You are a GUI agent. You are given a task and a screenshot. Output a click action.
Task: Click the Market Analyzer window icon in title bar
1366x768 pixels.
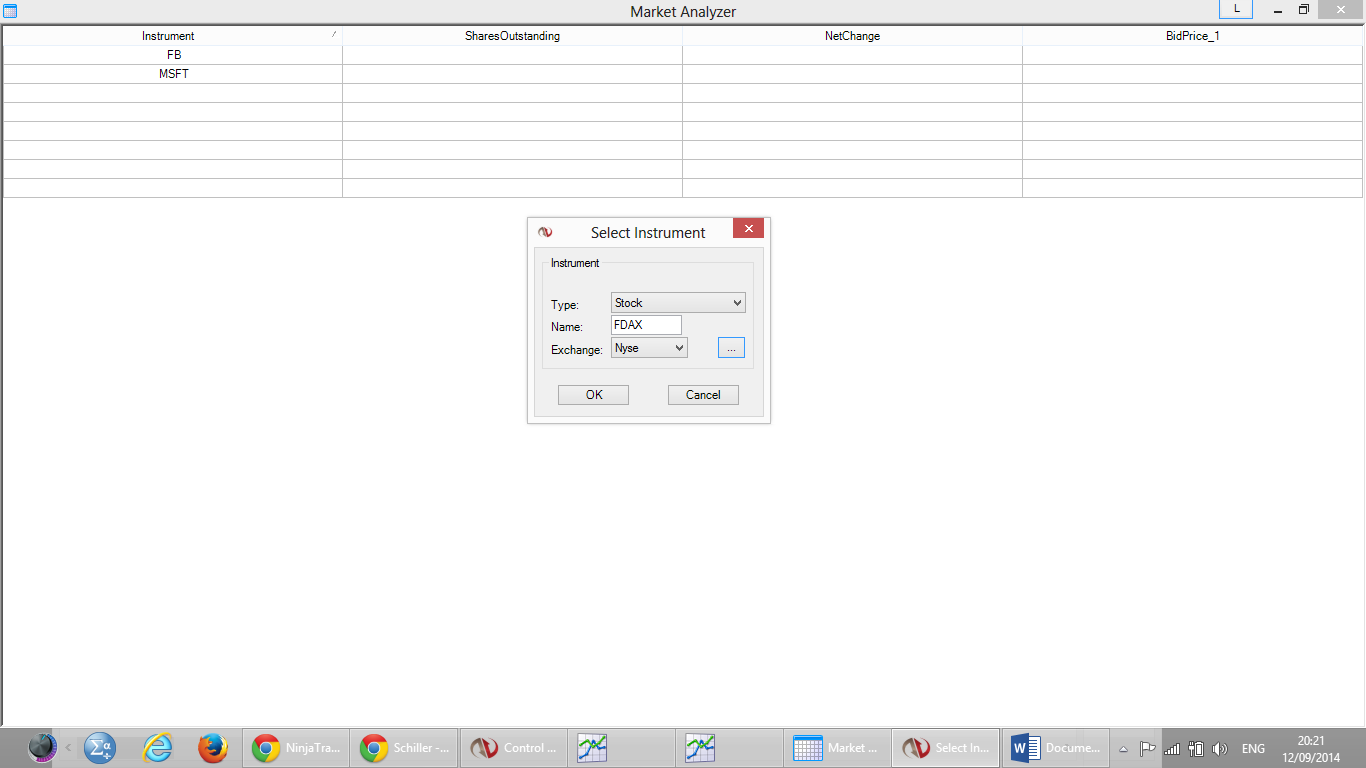[x=11, y=11]
